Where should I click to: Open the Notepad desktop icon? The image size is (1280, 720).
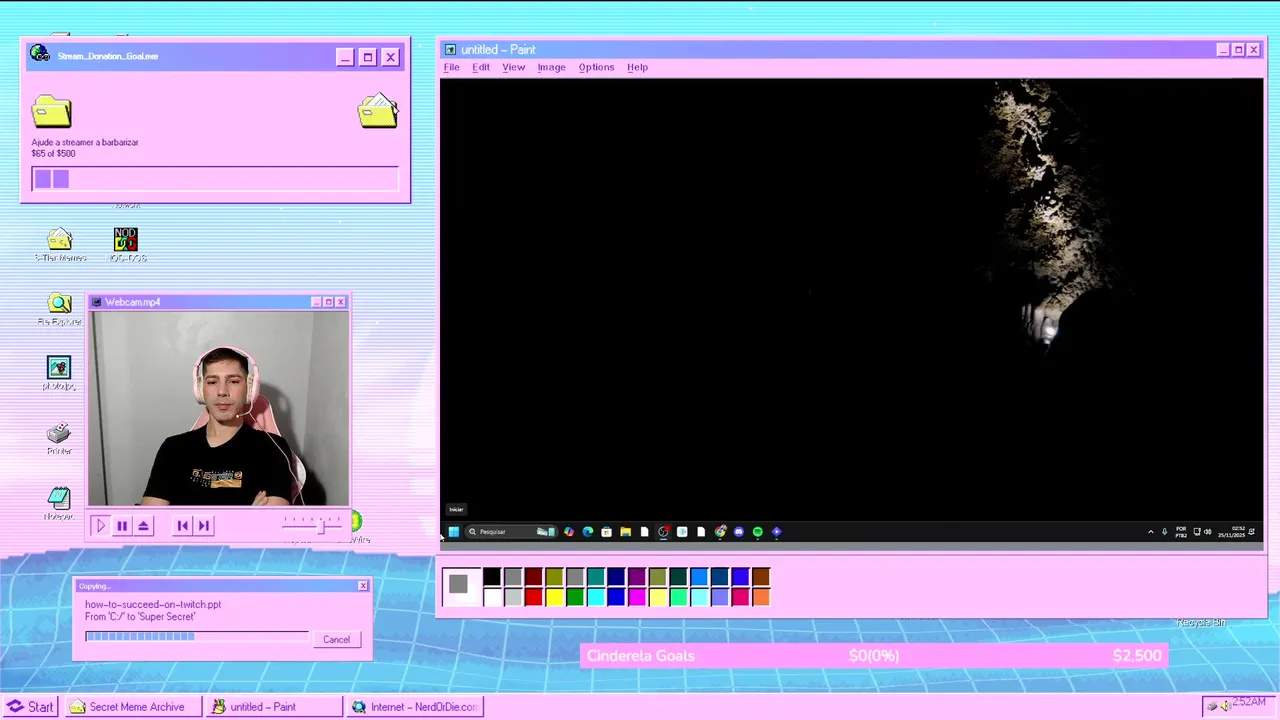59,503
